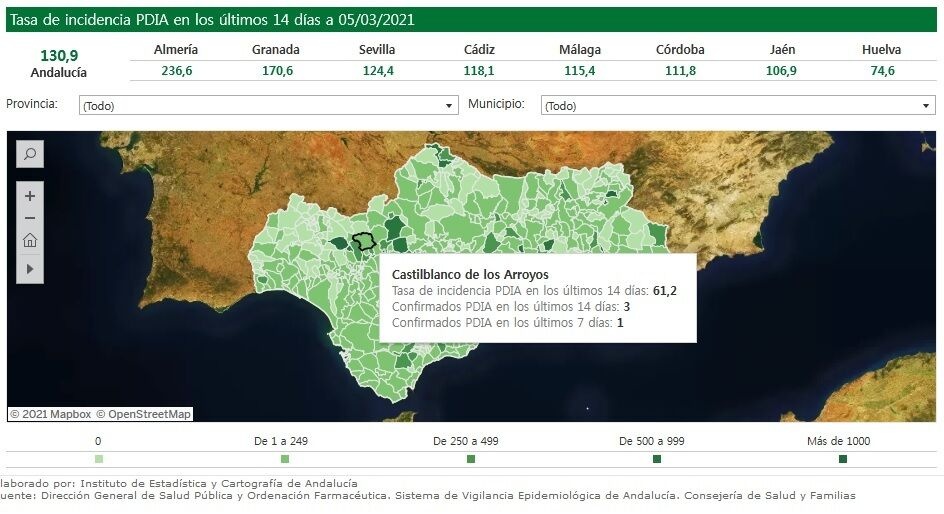Image resolution: width=944 pixels, height=514 pixels.
Task: Select the 'De 250 a 499' legend swatch
Action: [x=471, y=459]
